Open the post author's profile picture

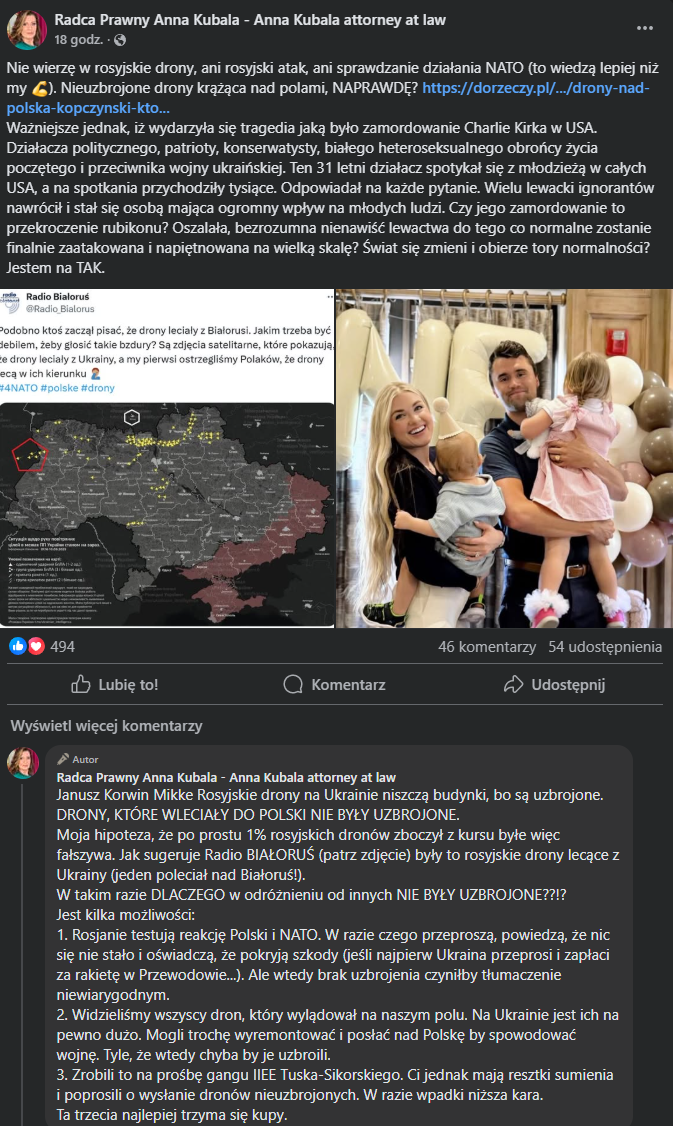27,29
